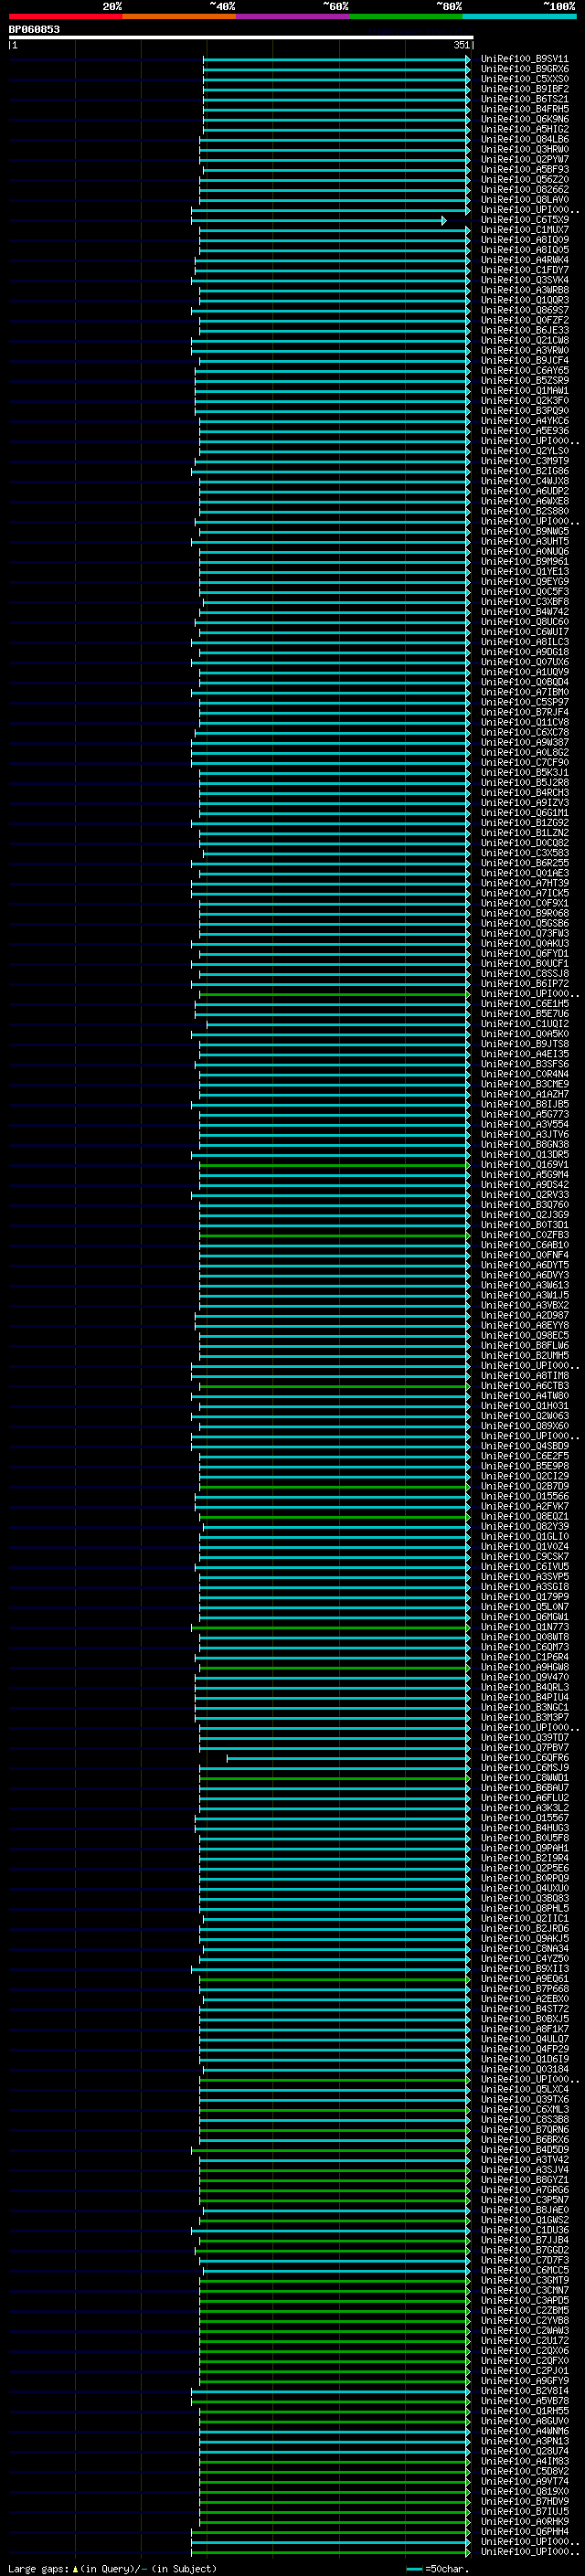Click the purple ~60% identity legend segment
The width and height of the screenshot is (585, 2576).
(x=293, y=16)
